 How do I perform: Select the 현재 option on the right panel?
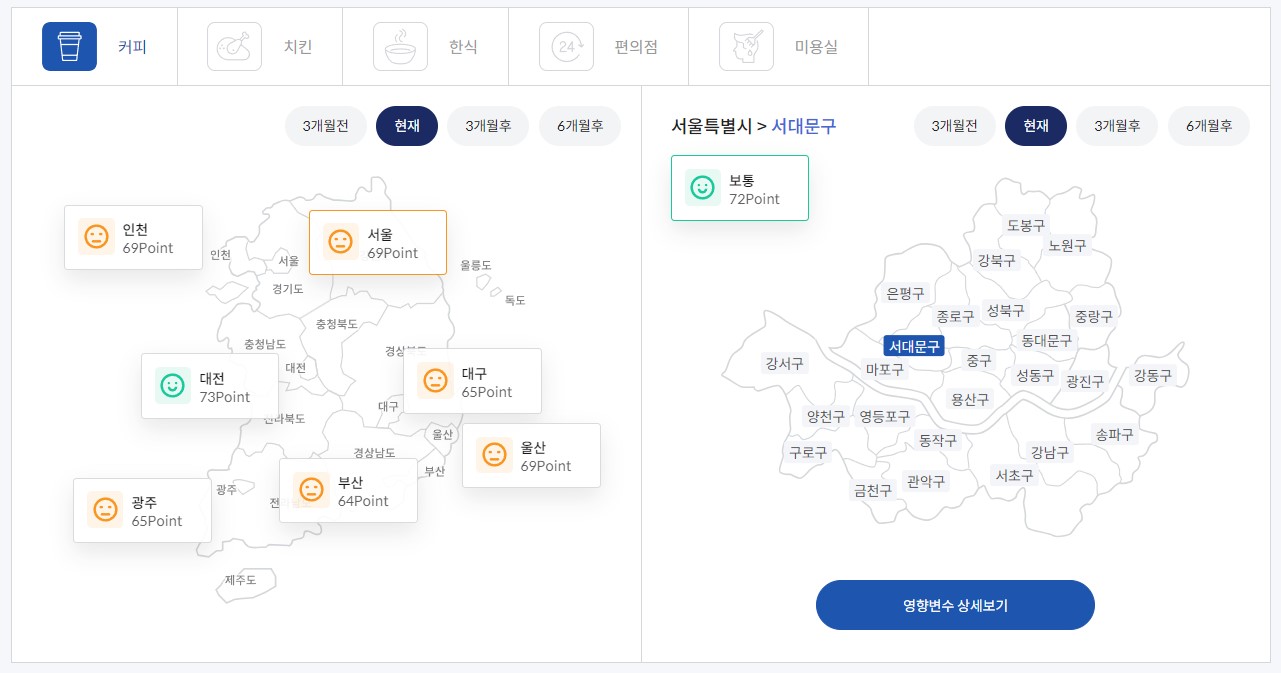[x=1035, y=126]
